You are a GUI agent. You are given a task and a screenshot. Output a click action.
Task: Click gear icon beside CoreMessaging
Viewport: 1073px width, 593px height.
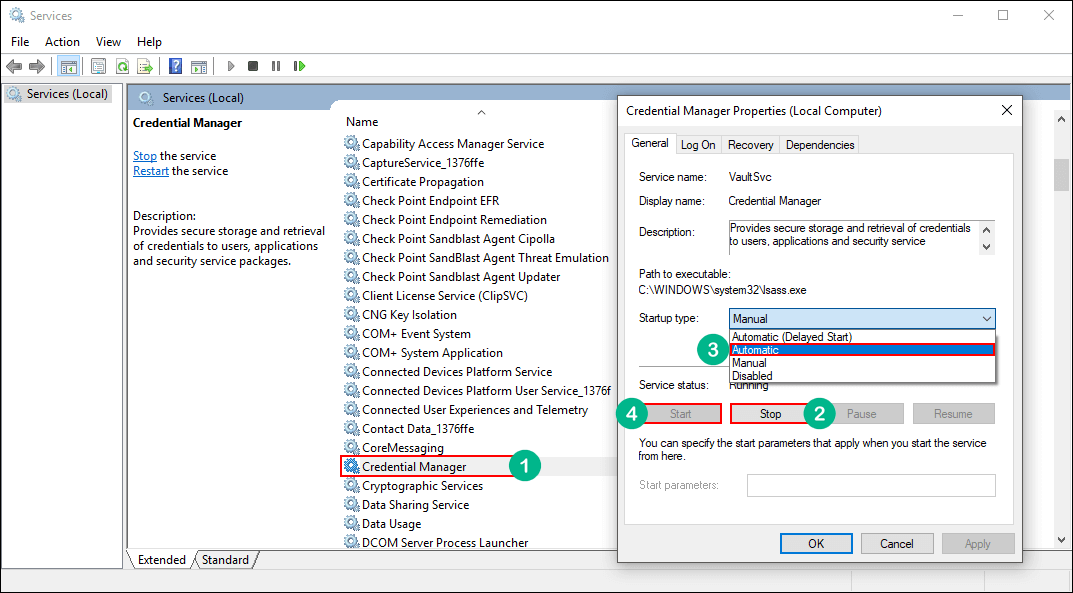(351, 447)
